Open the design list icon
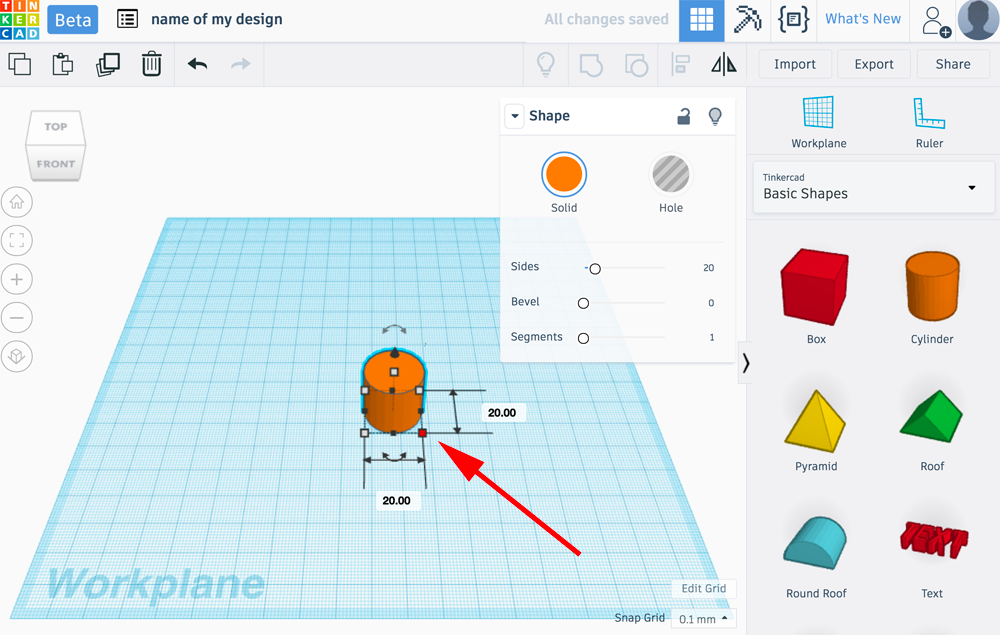This screenshot has height=635, width=1000. pos(128,19)
